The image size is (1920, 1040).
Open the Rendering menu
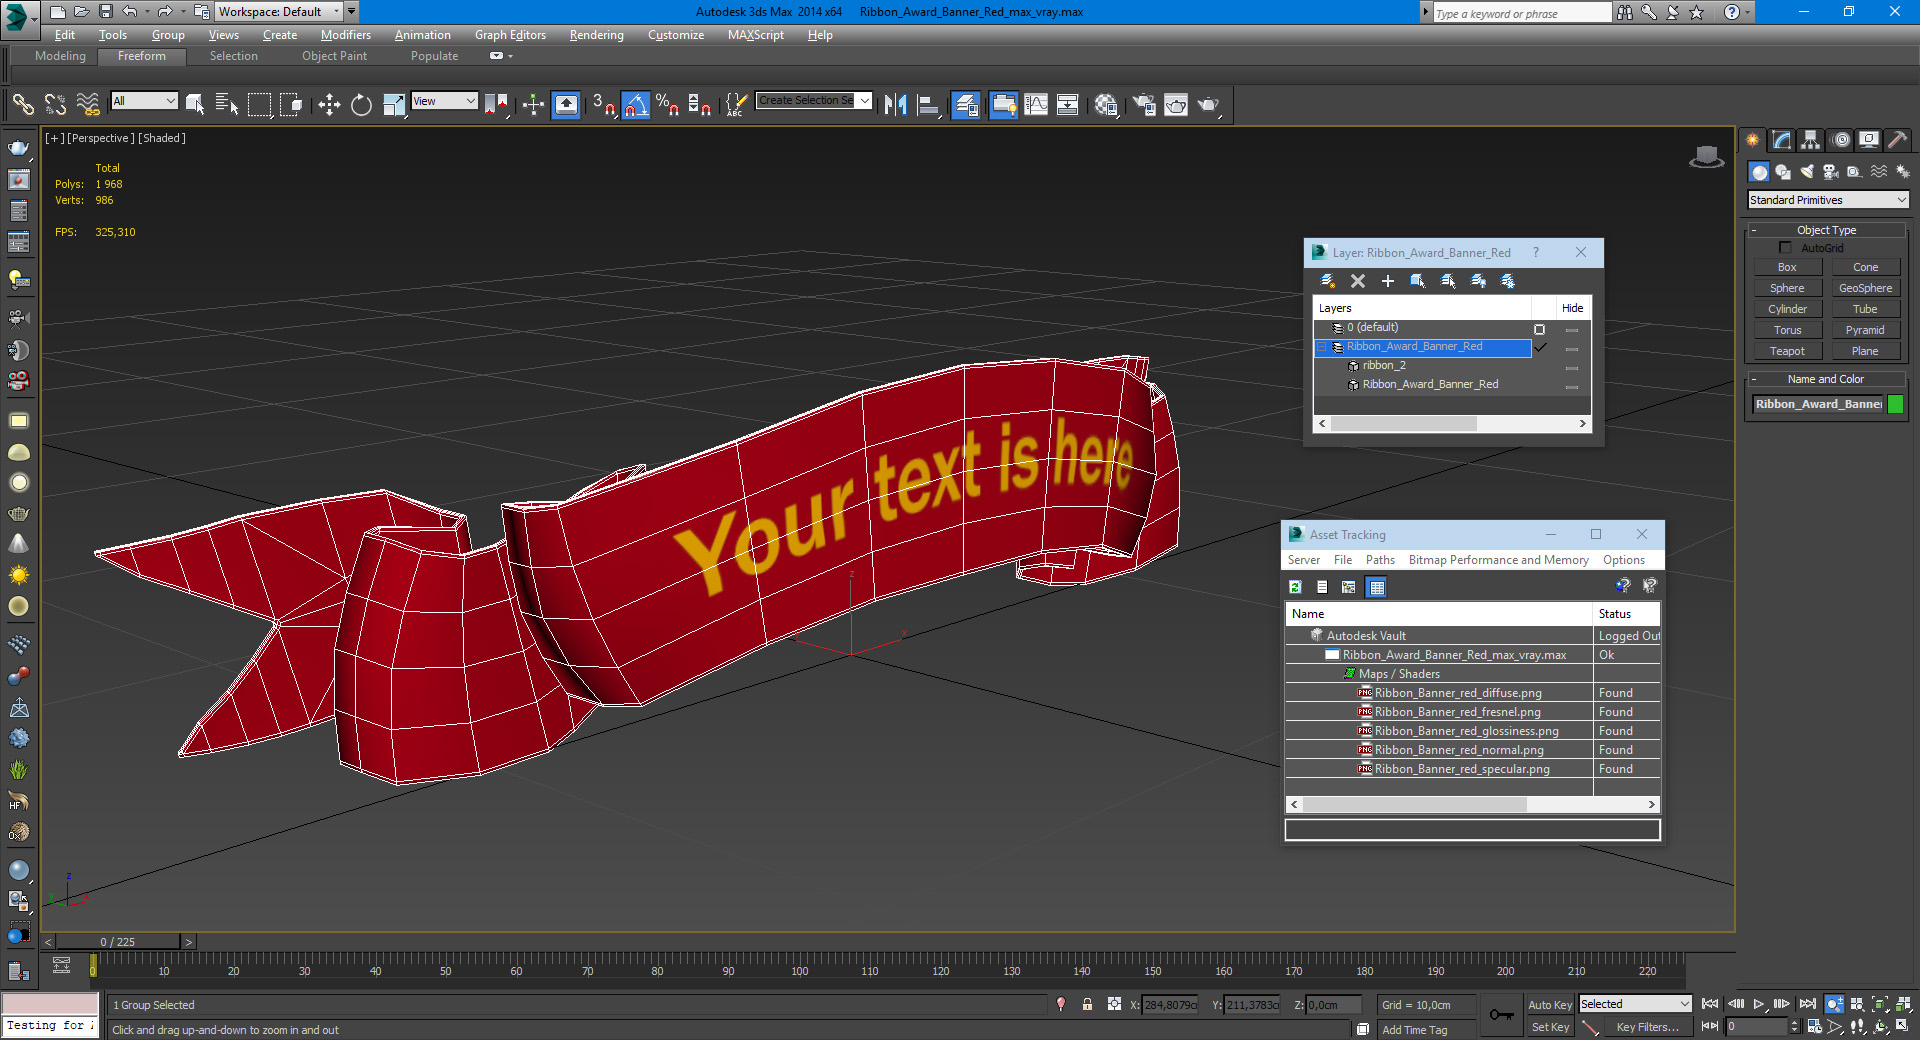pos(596,35)
